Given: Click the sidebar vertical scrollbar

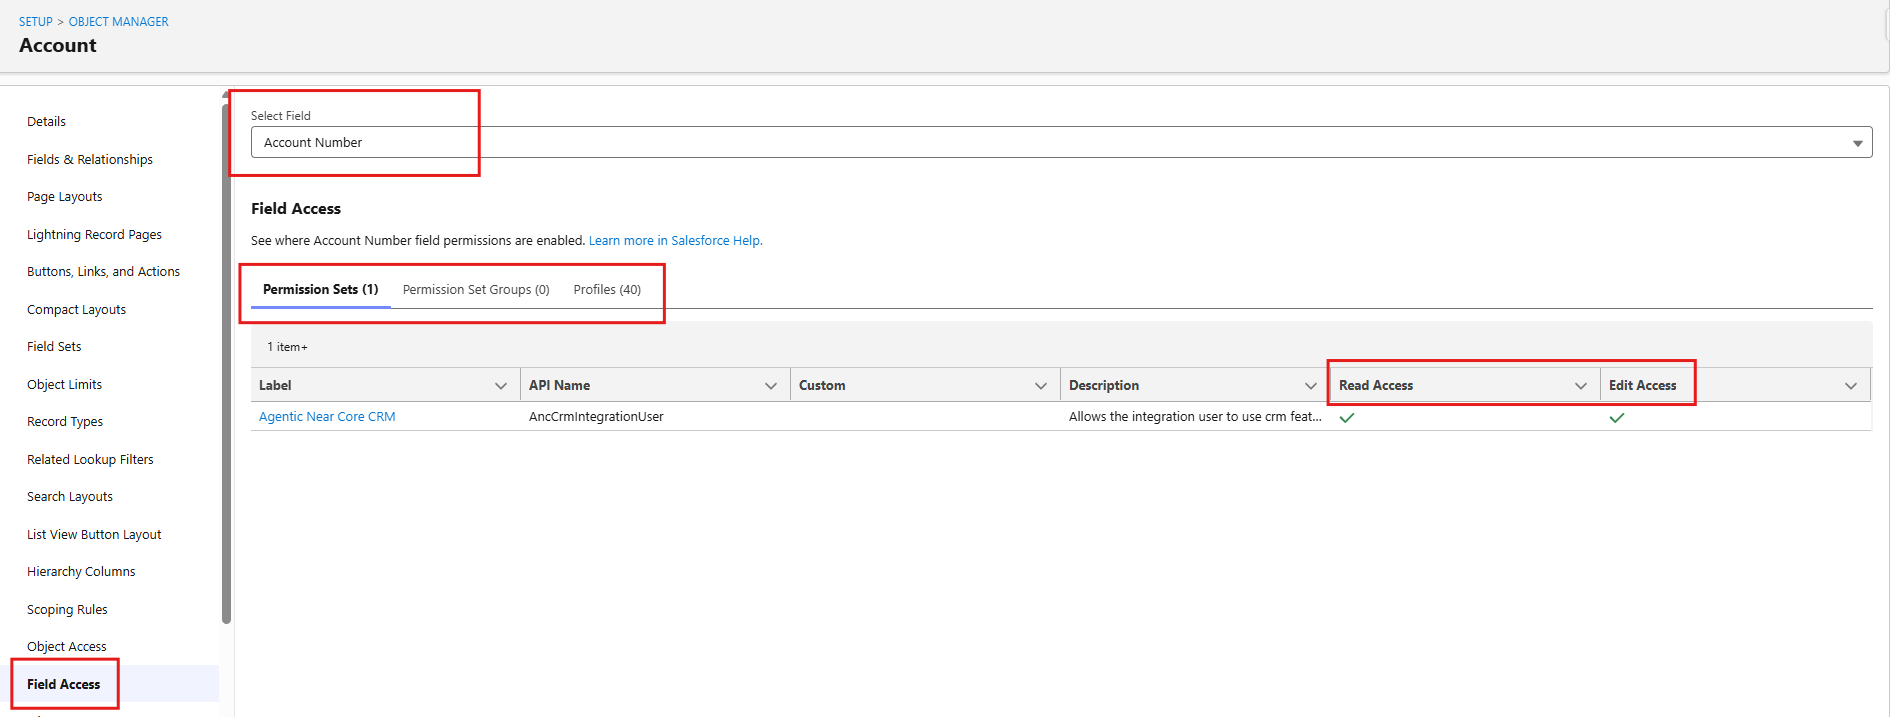Looking at the screenshot, I should click(x=226, y=360).
